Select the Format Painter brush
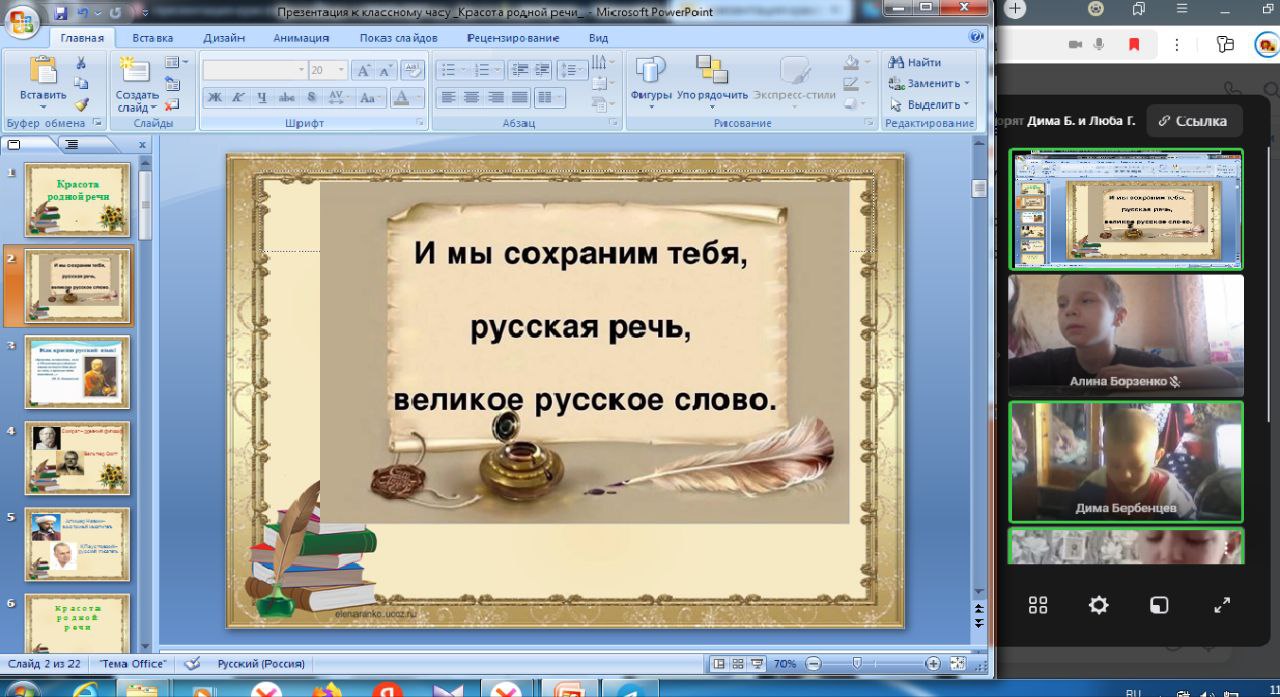1280x697 pixels. pyautogui.click(x=81, y=104)
